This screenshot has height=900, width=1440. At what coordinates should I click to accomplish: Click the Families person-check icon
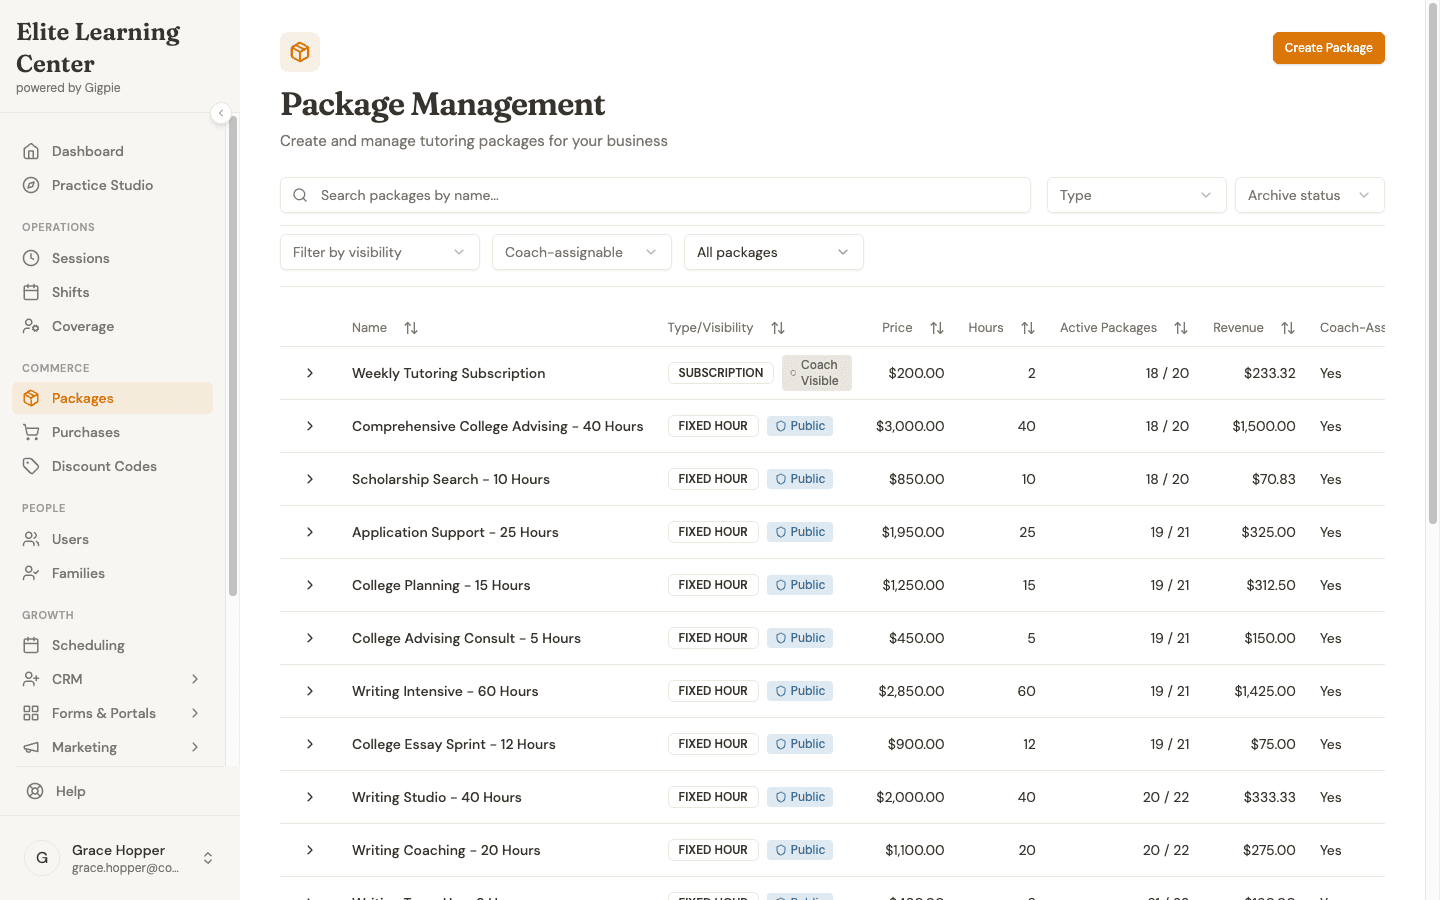(x=31, y=573)
